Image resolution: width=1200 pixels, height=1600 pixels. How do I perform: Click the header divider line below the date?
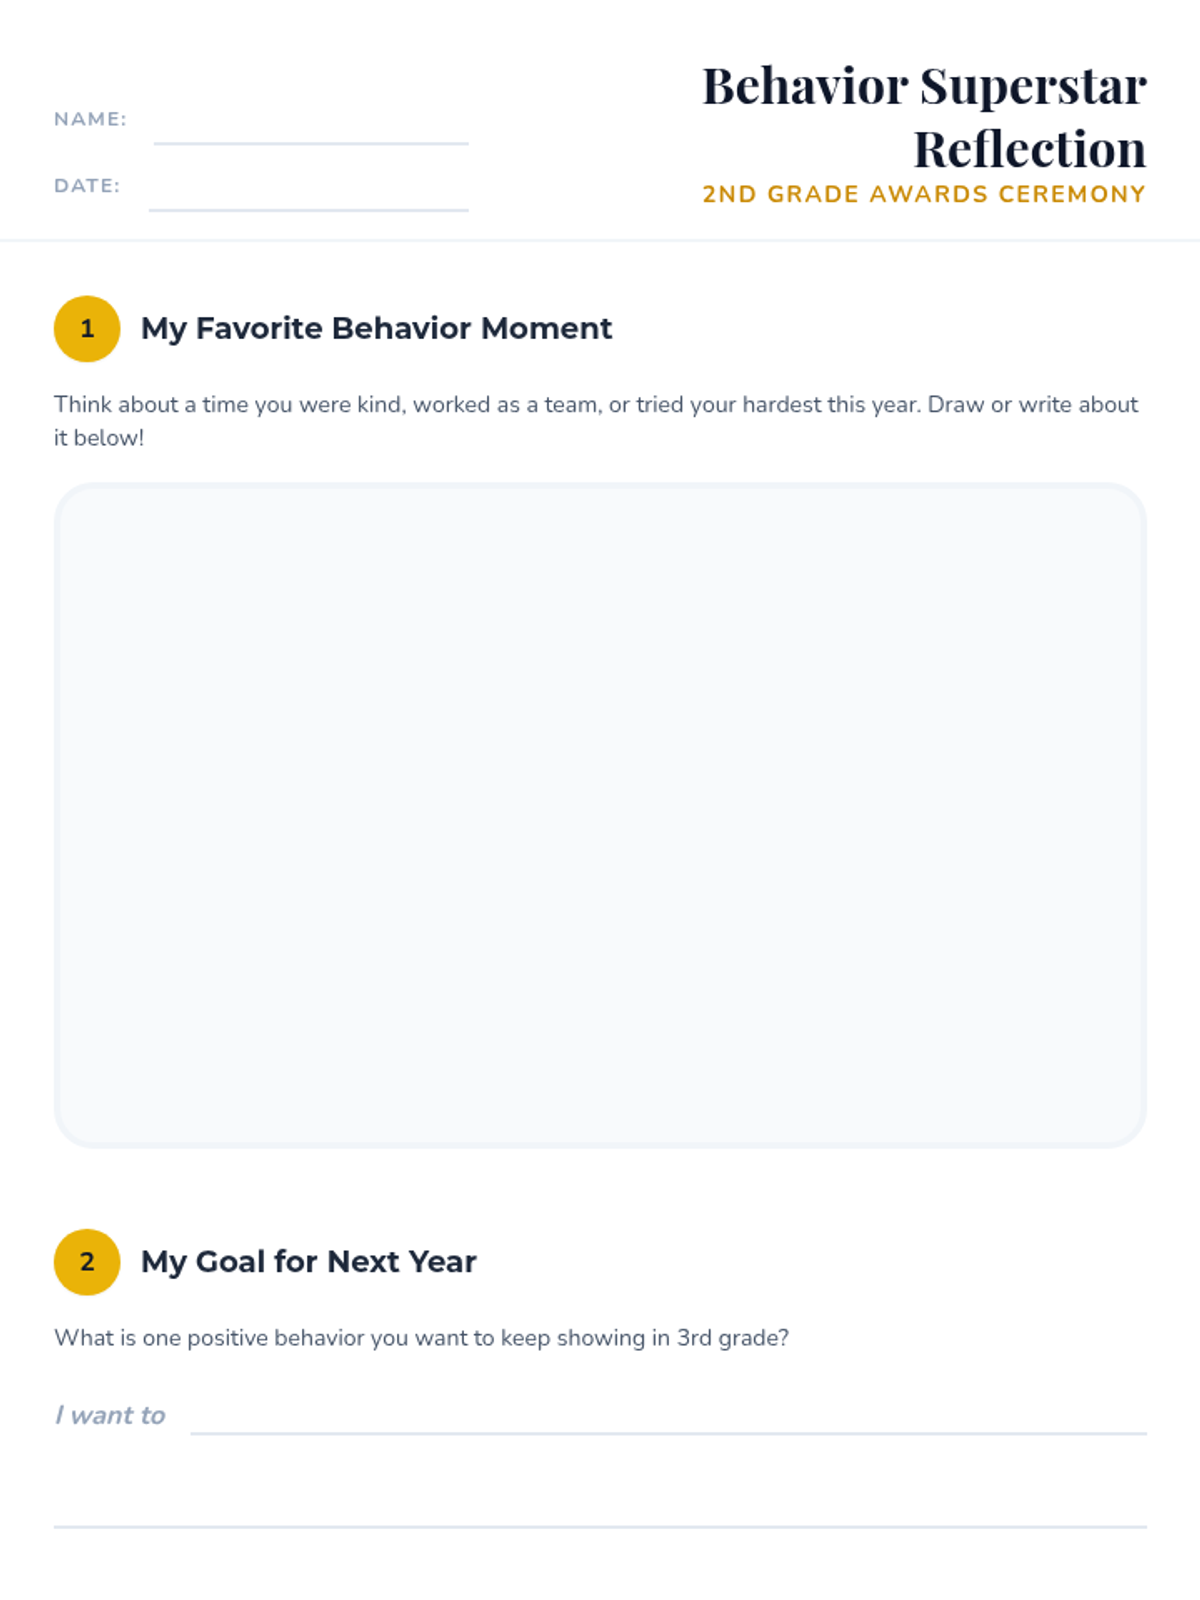600,240
